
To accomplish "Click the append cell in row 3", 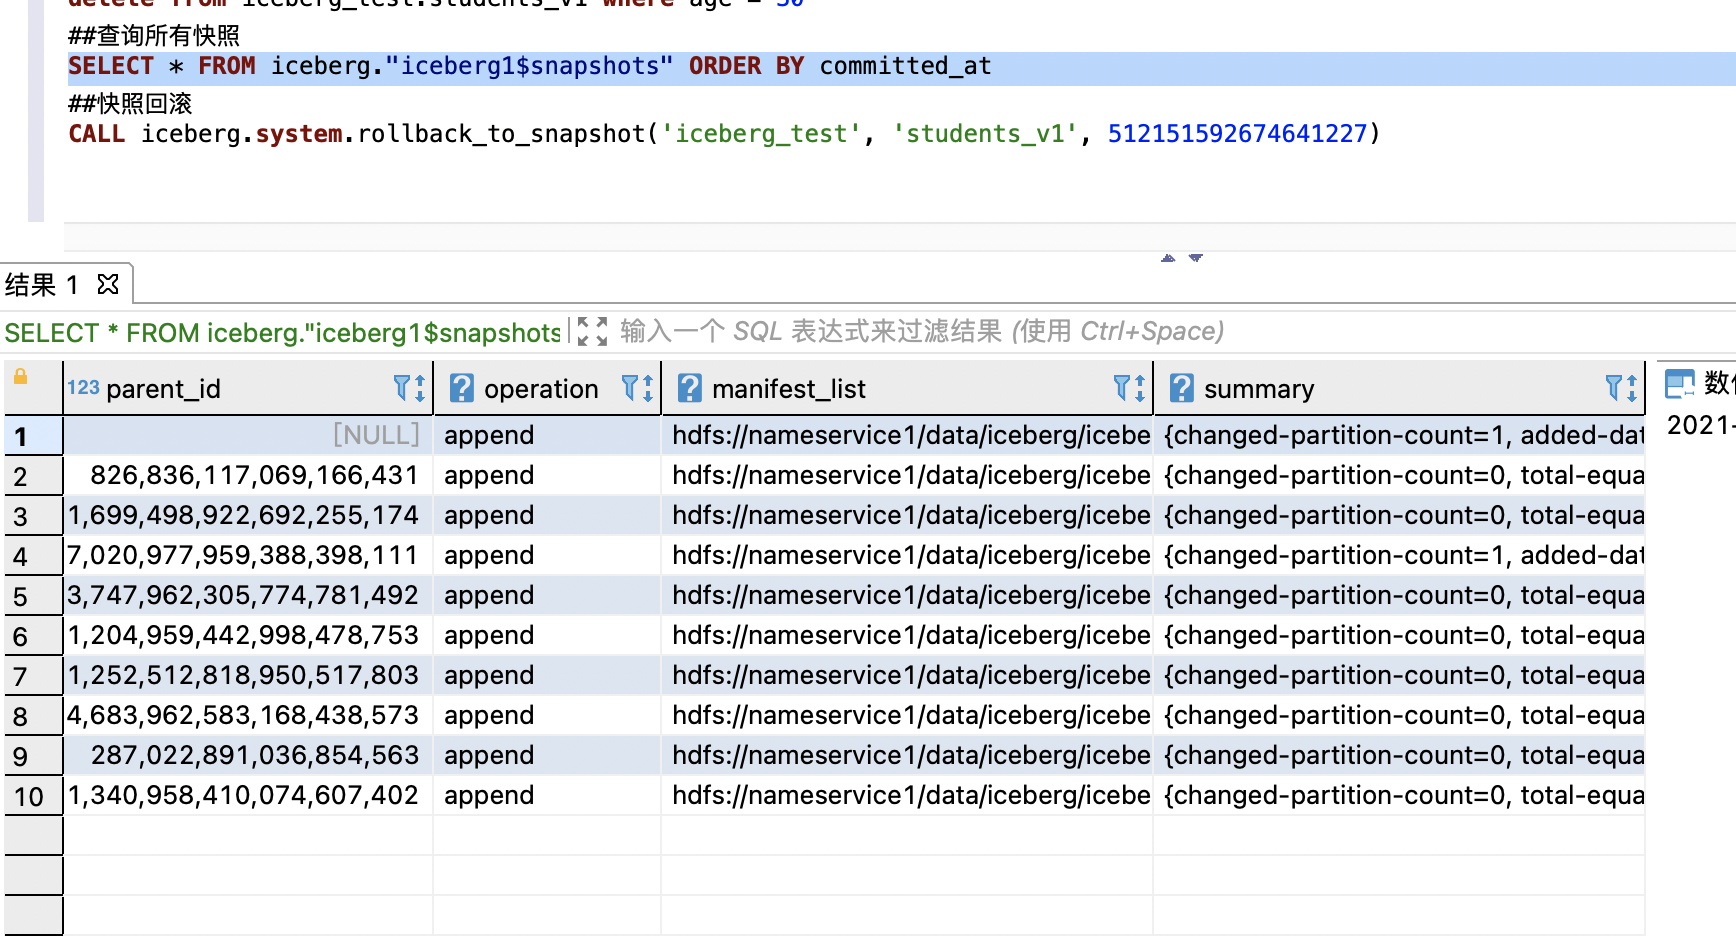I will [547, 515].
